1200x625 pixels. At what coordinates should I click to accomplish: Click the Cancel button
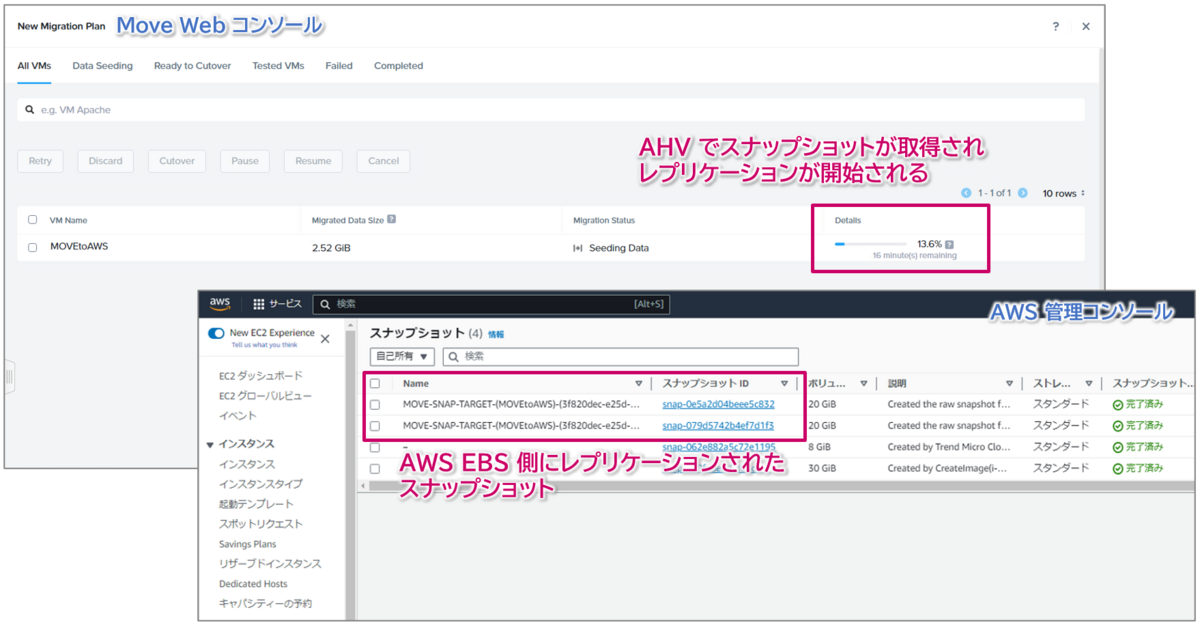click(x=383, y=161)
